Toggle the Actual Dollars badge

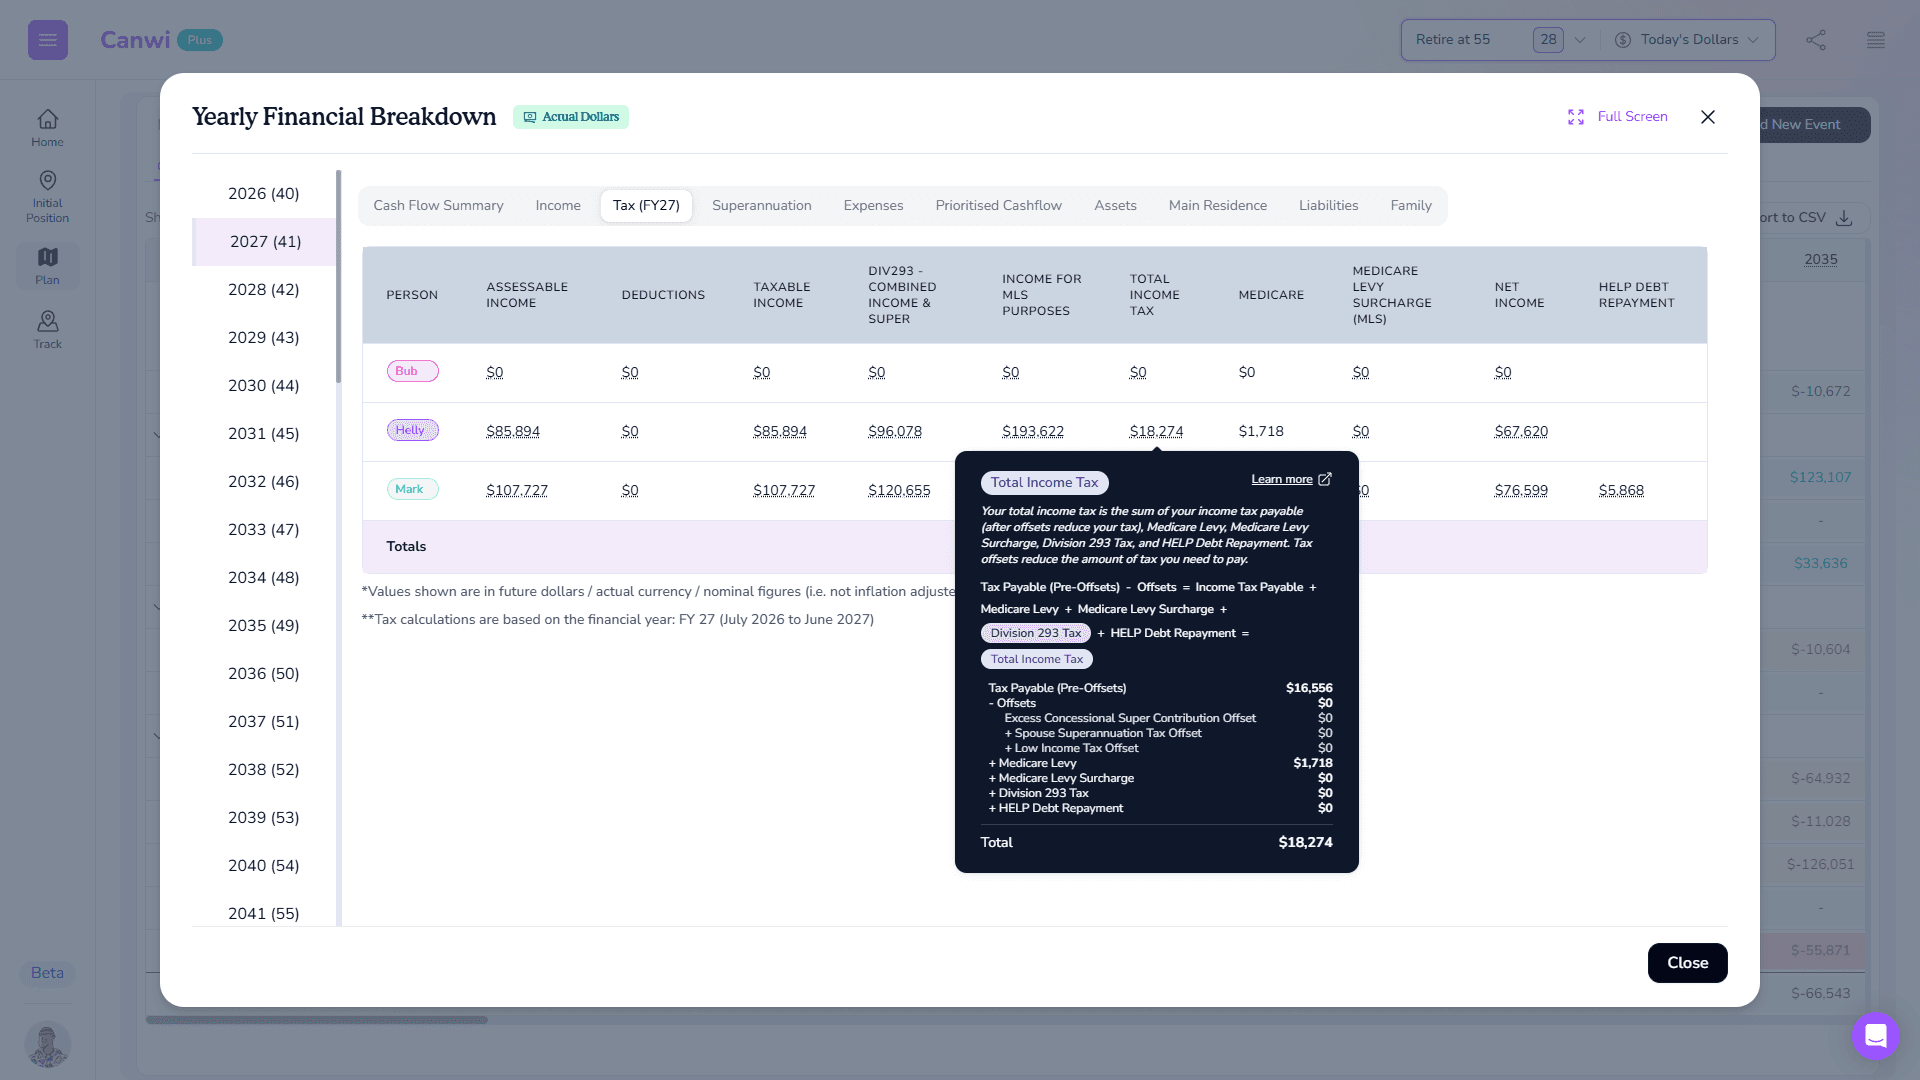(x=571, y=117)
